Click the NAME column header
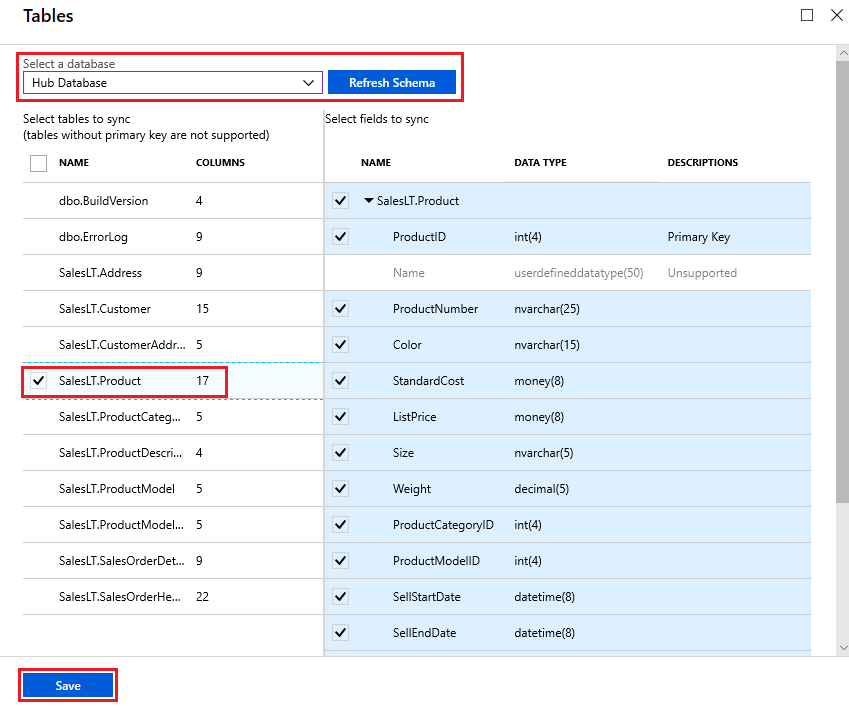Screen dimensions: 849x707 pyautogui.click(x=75, y=163)
